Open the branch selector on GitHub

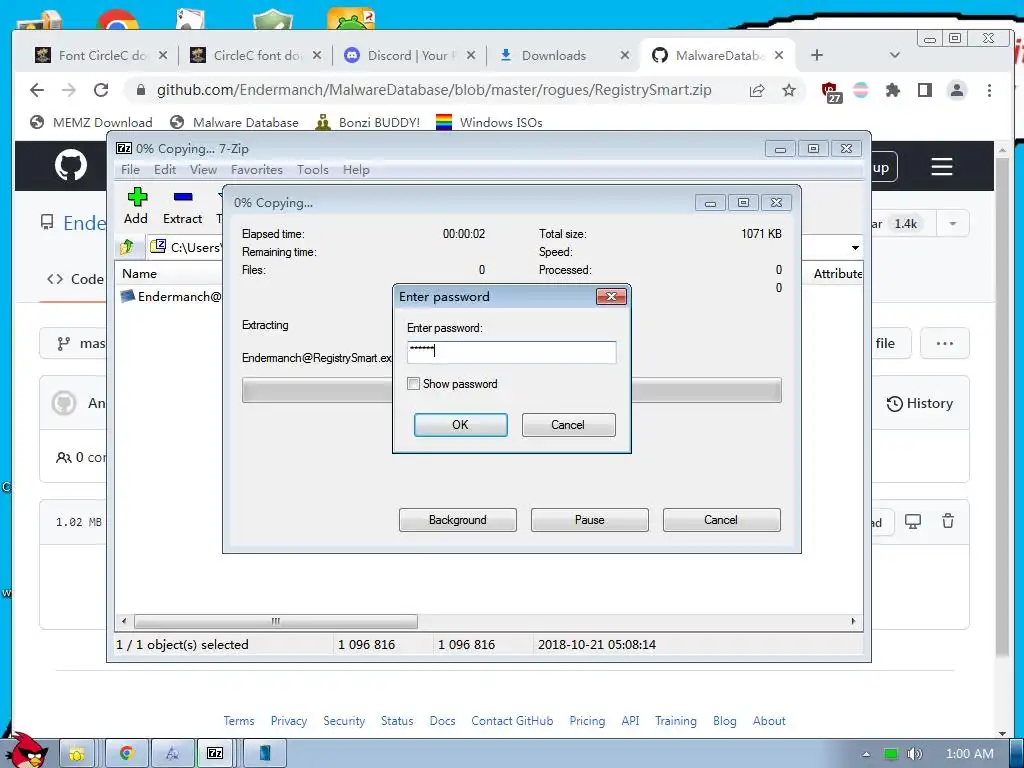73,343
